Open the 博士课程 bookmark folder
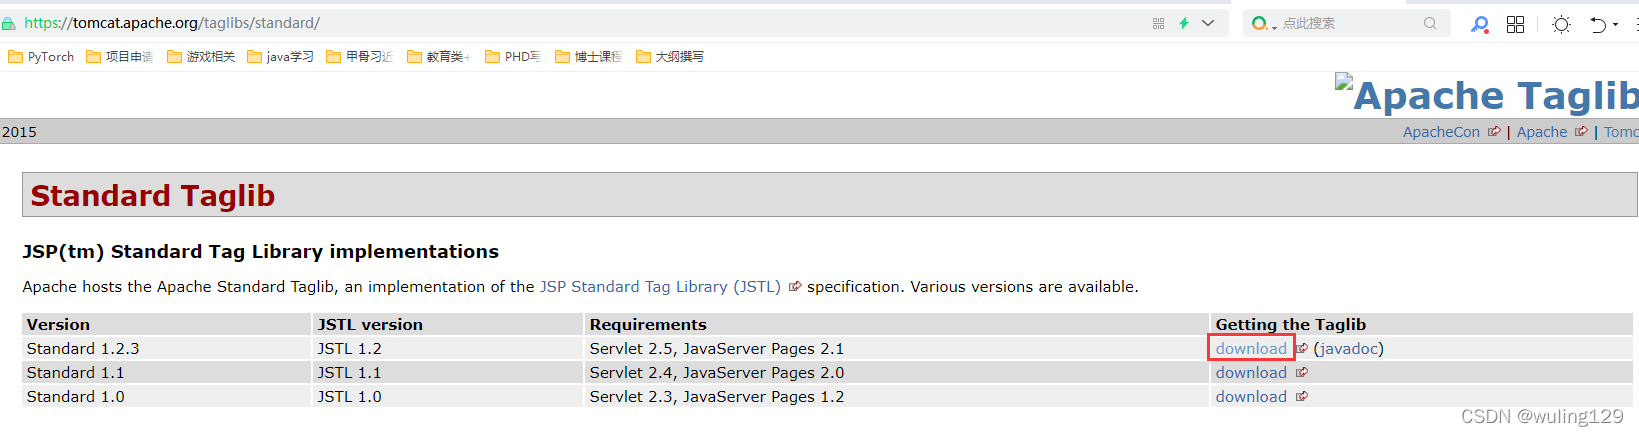 [x=588, y=57]
